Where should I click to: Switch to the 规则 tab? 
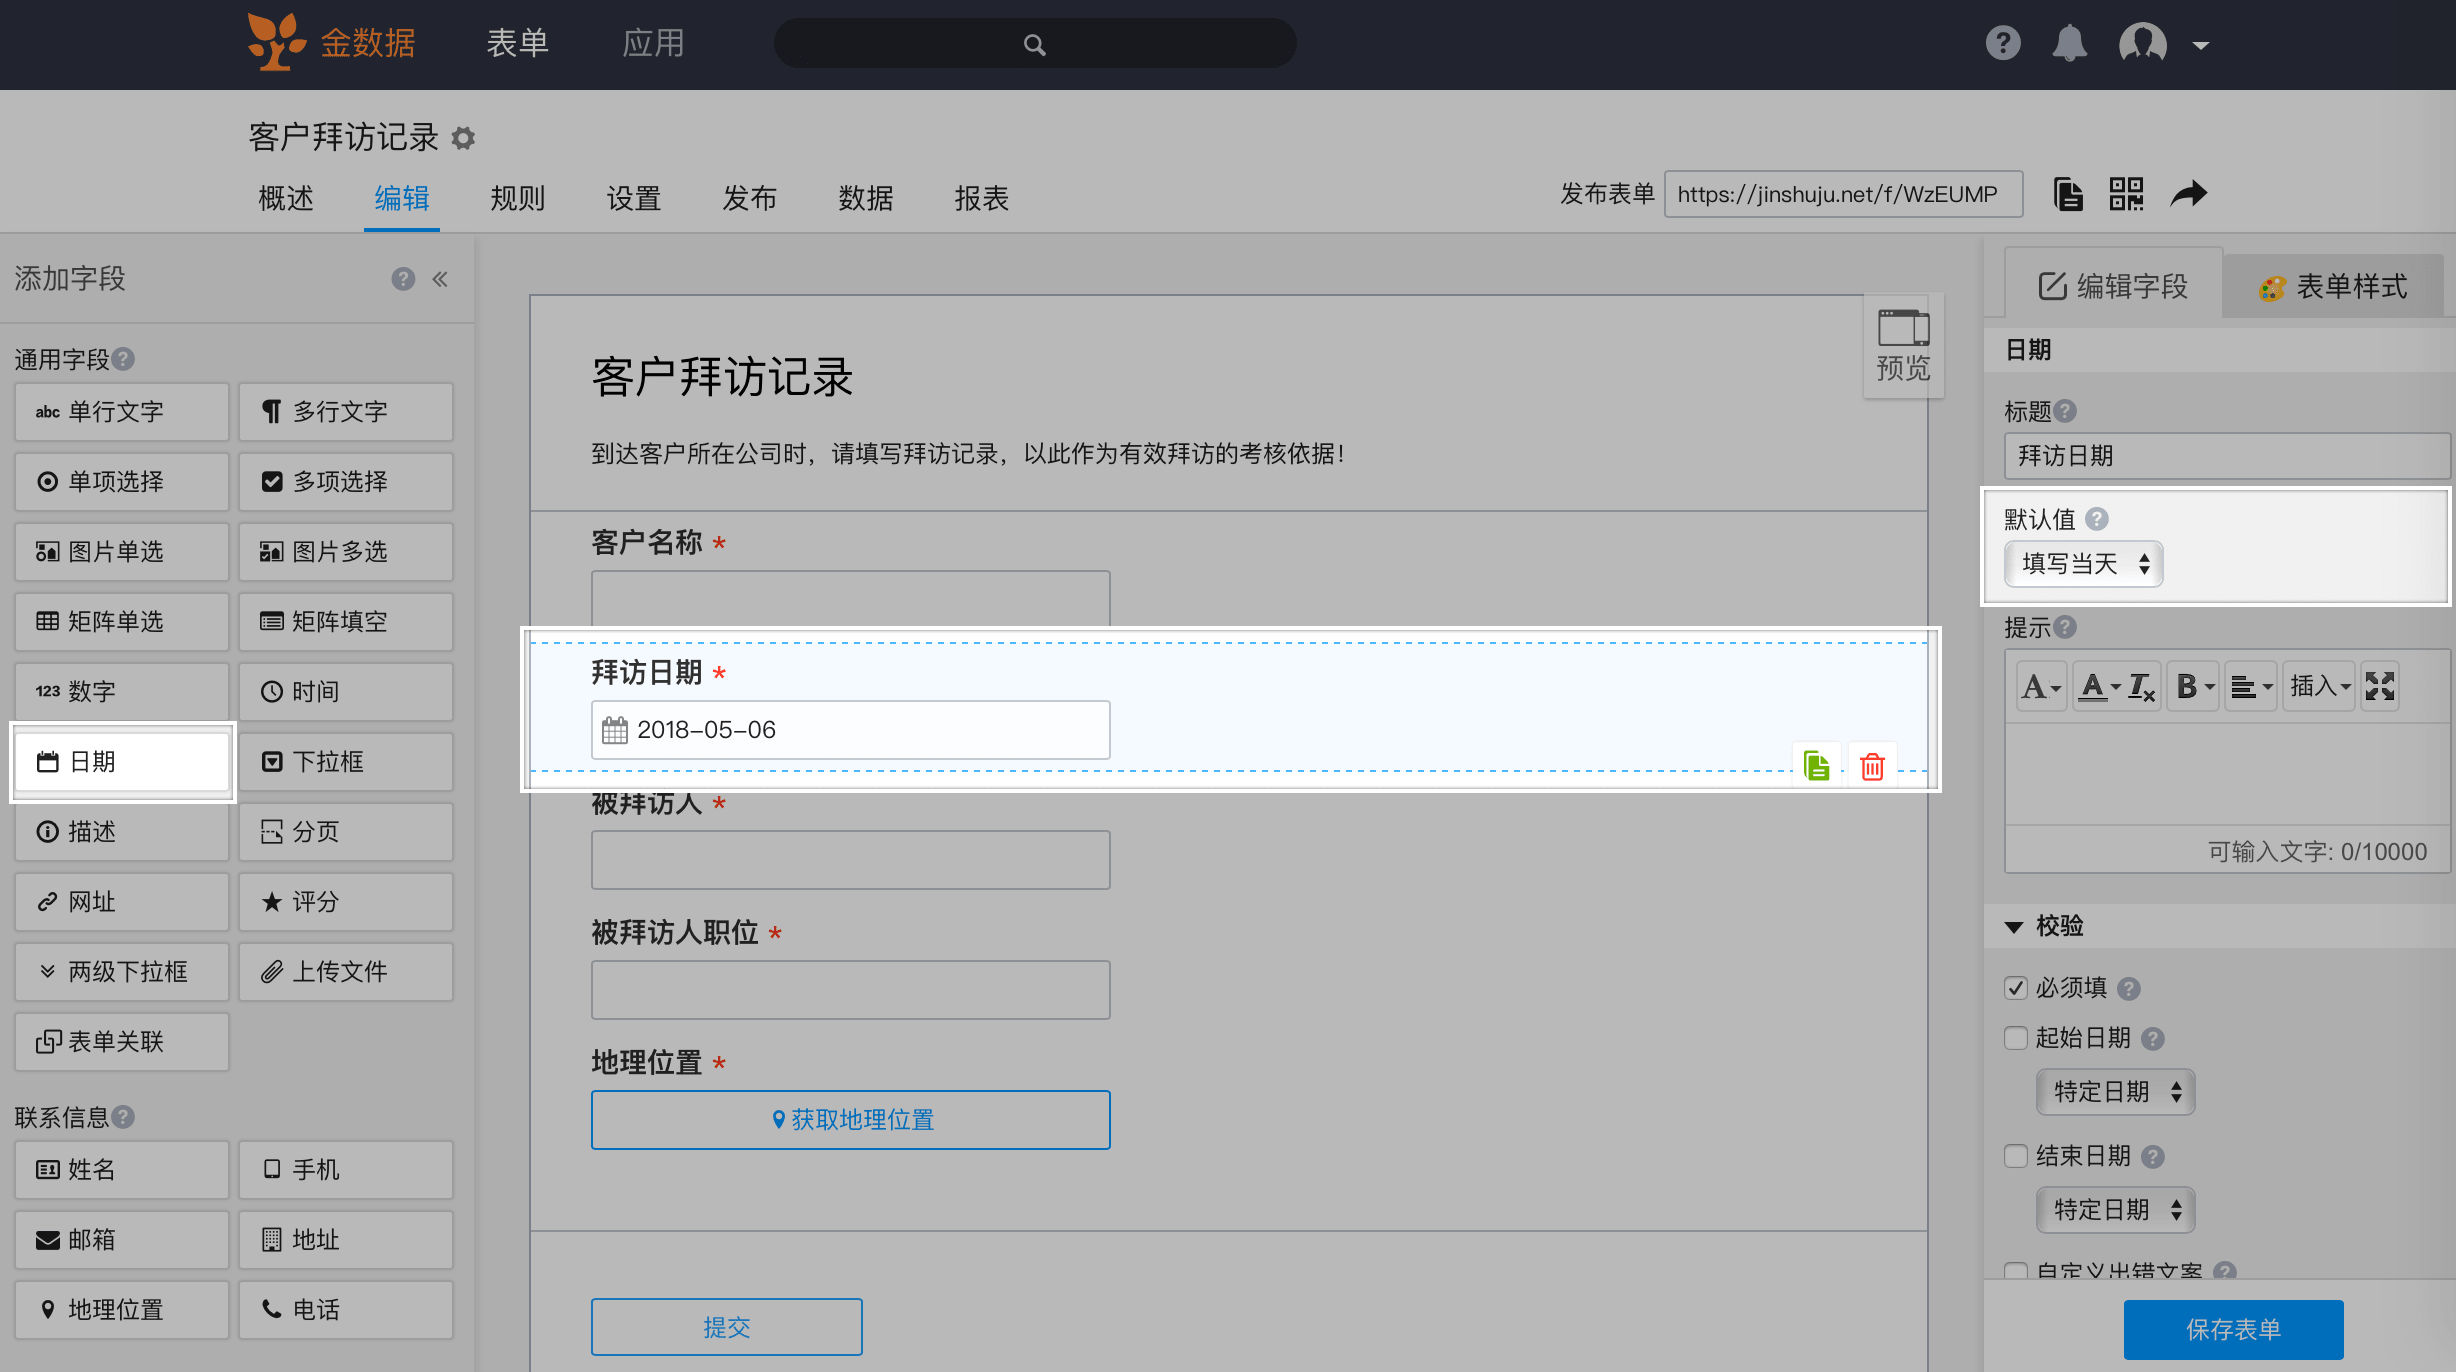point(517,198)
